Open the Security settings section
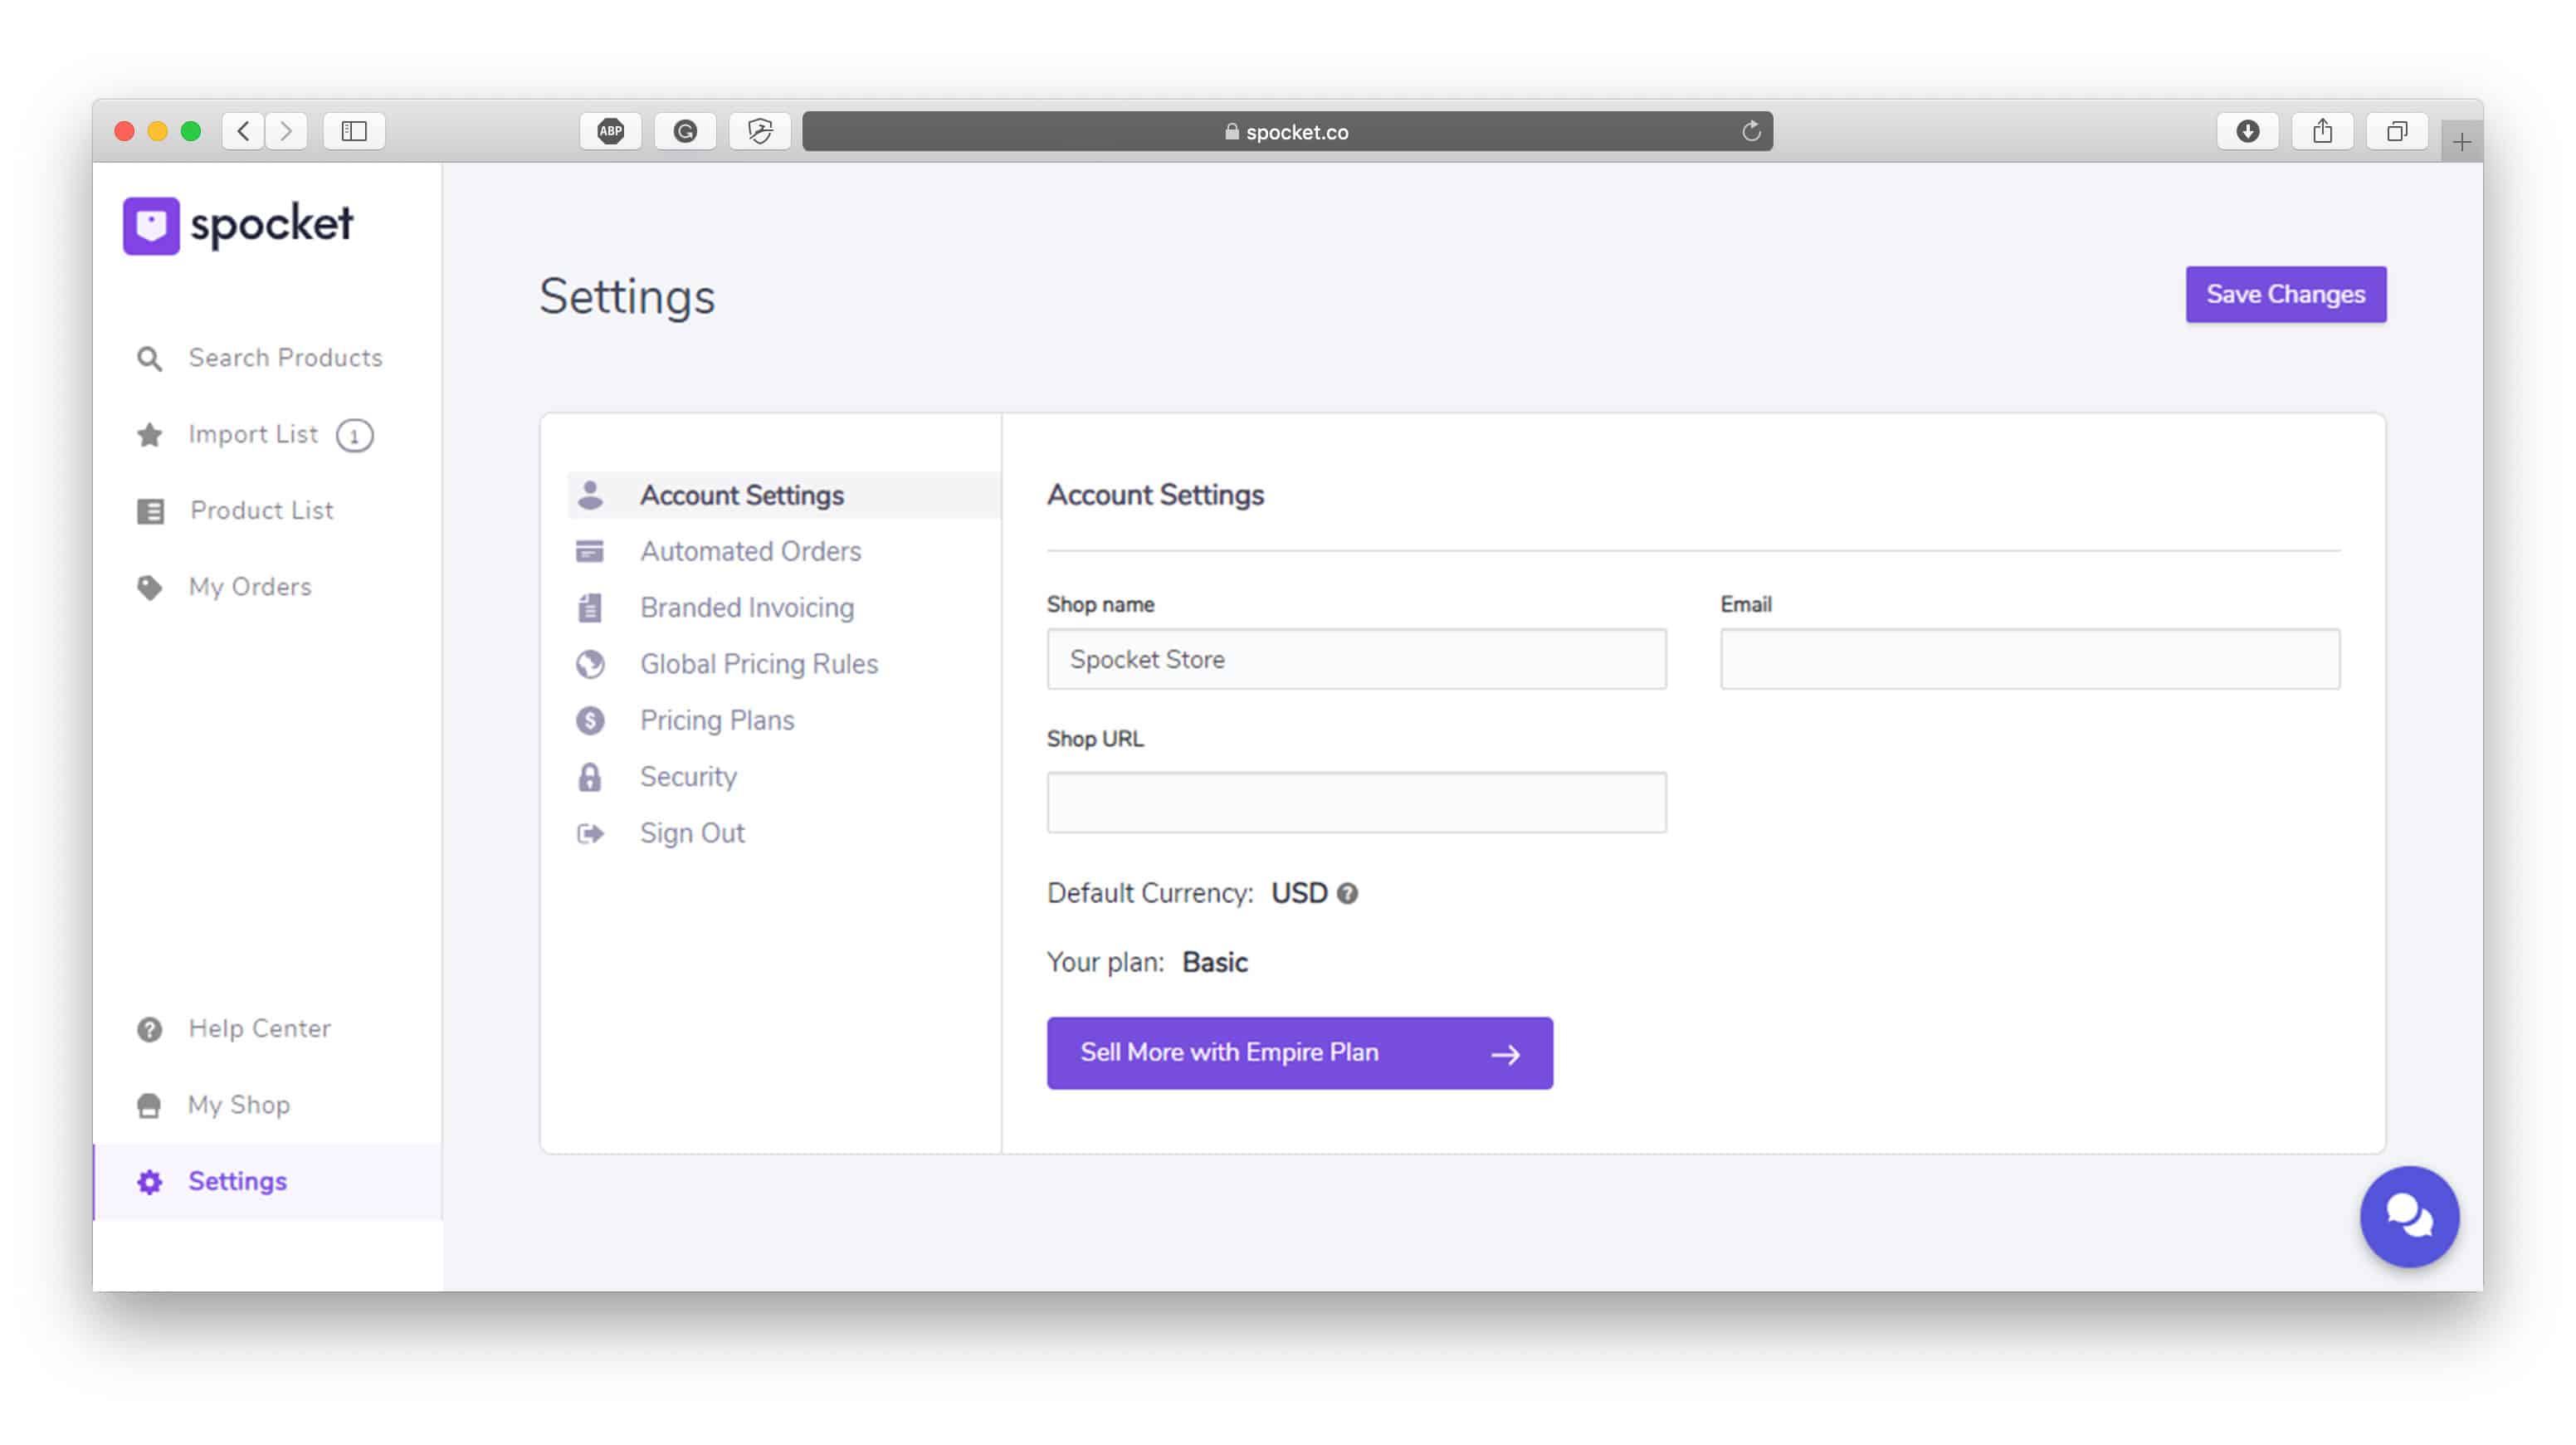The image size is (2576, 1445). pos(688,774)
